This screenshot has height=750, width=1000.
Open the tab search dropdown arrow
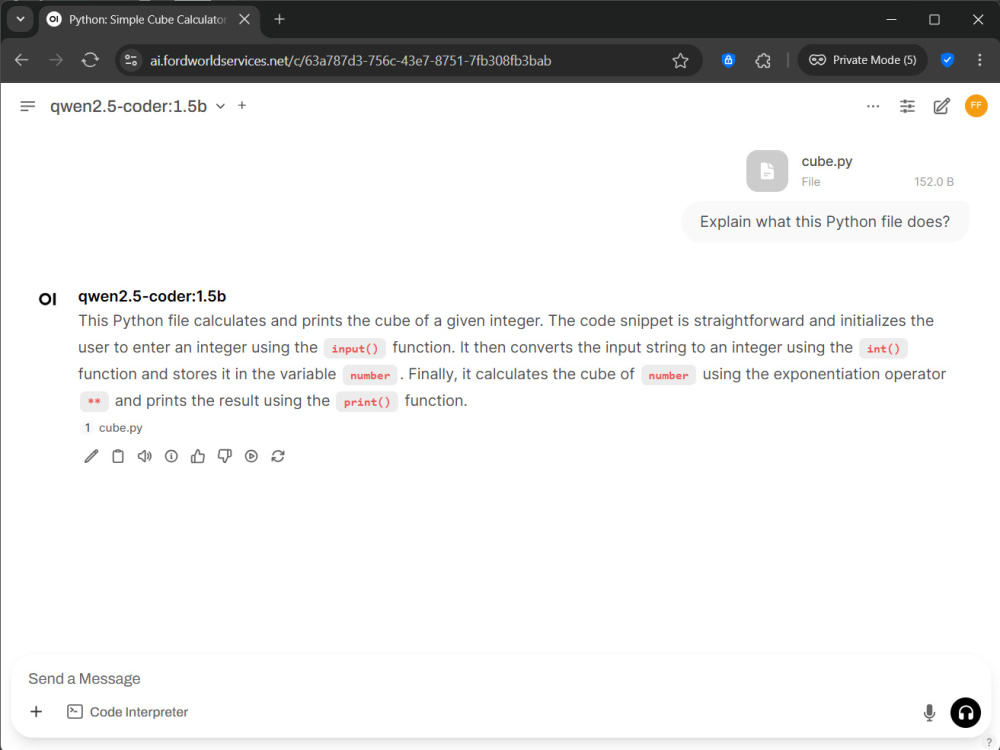tap(20, 19)
